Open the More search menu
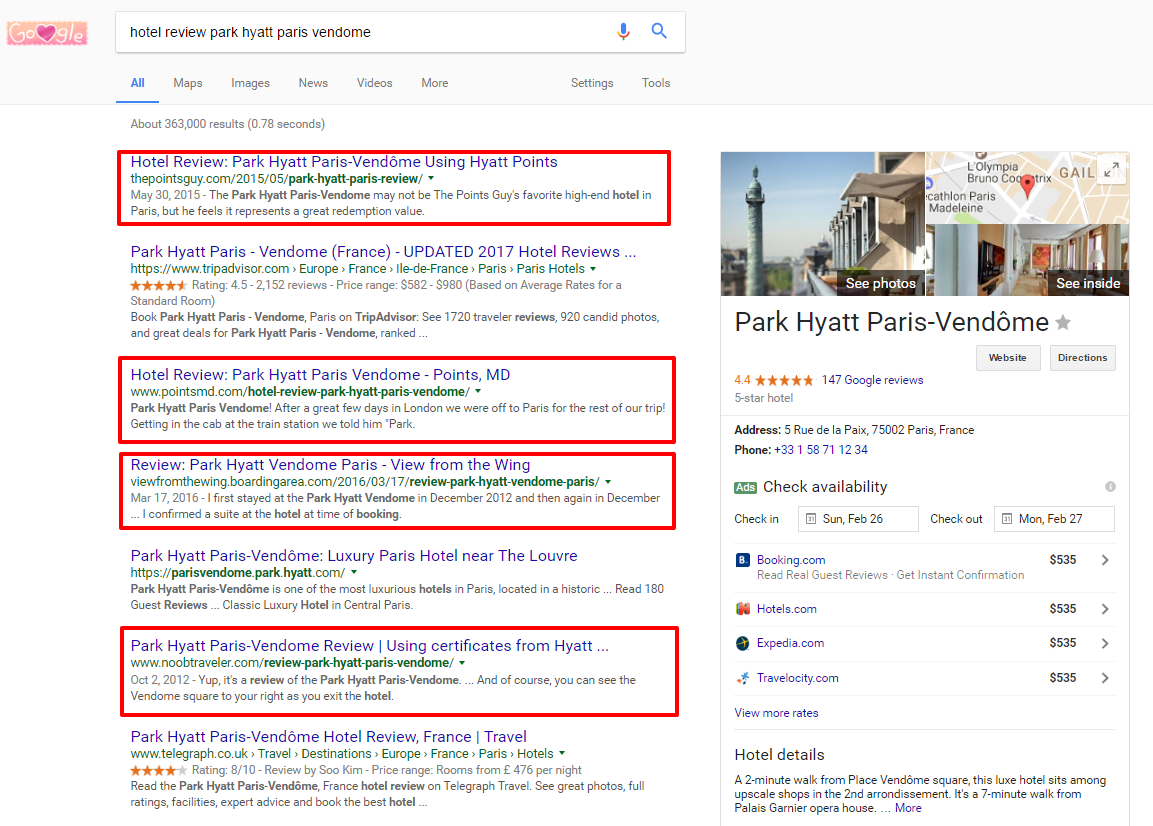This screenshot has width=1153, height=826. (435, 83)
